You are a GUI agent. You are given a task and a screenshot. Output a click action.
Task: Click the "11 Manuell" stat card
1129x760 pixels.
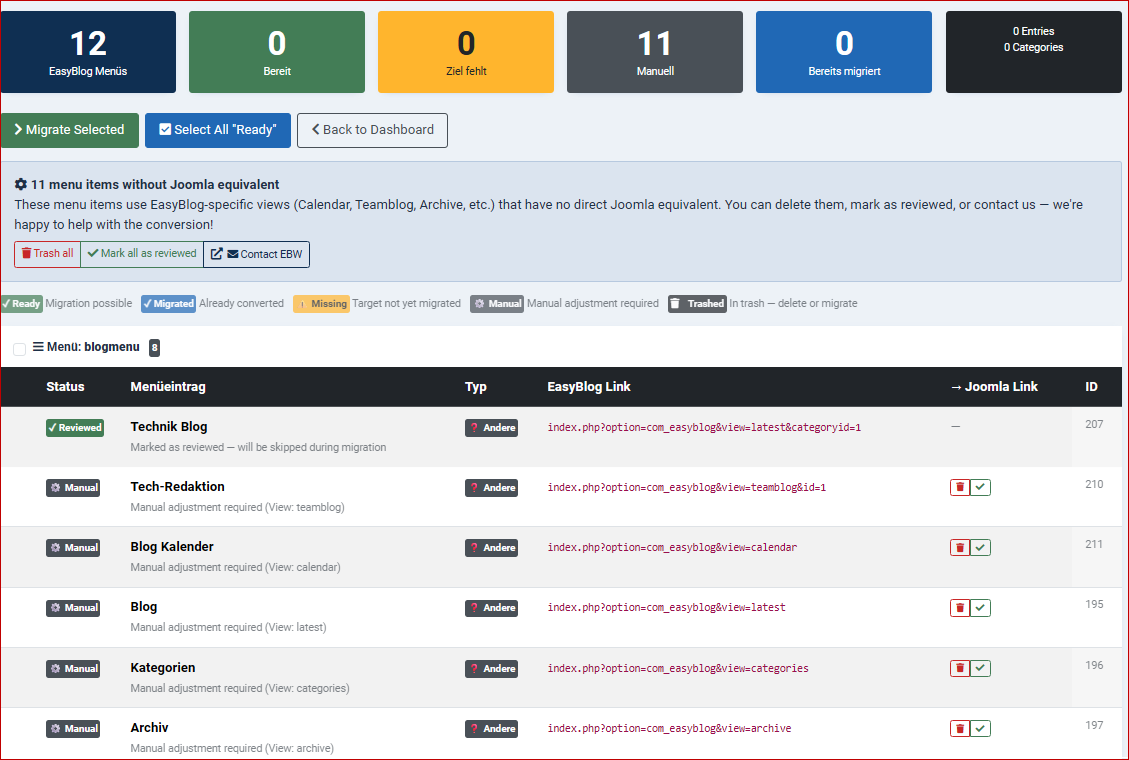(x=654, y=51)
